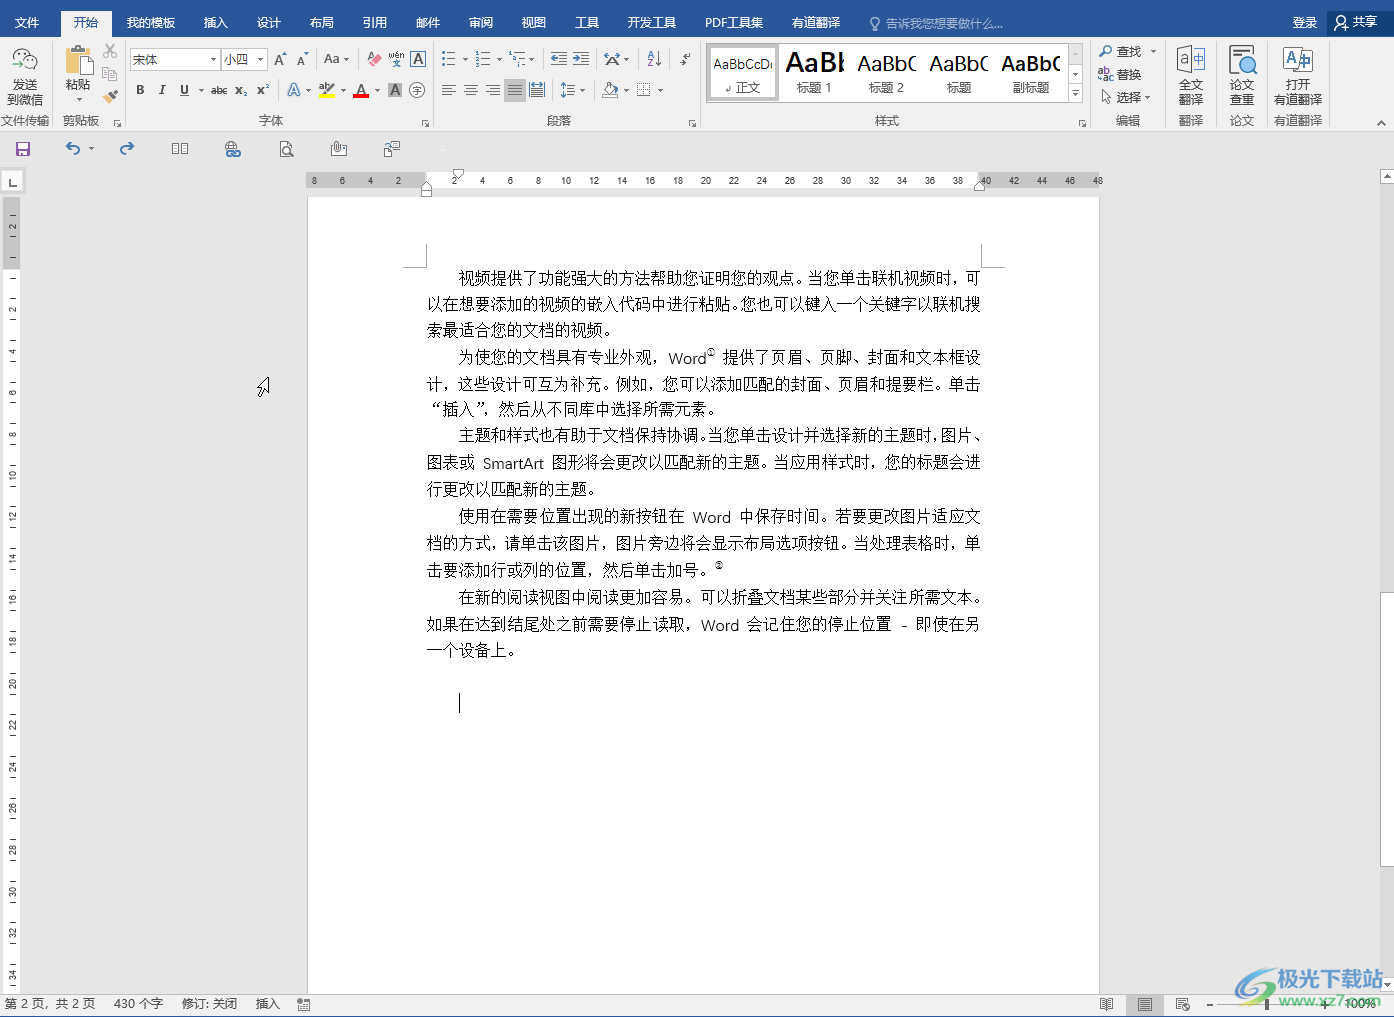
Task: Click the 430 个字 word count
Action: tap(138, 1004)
